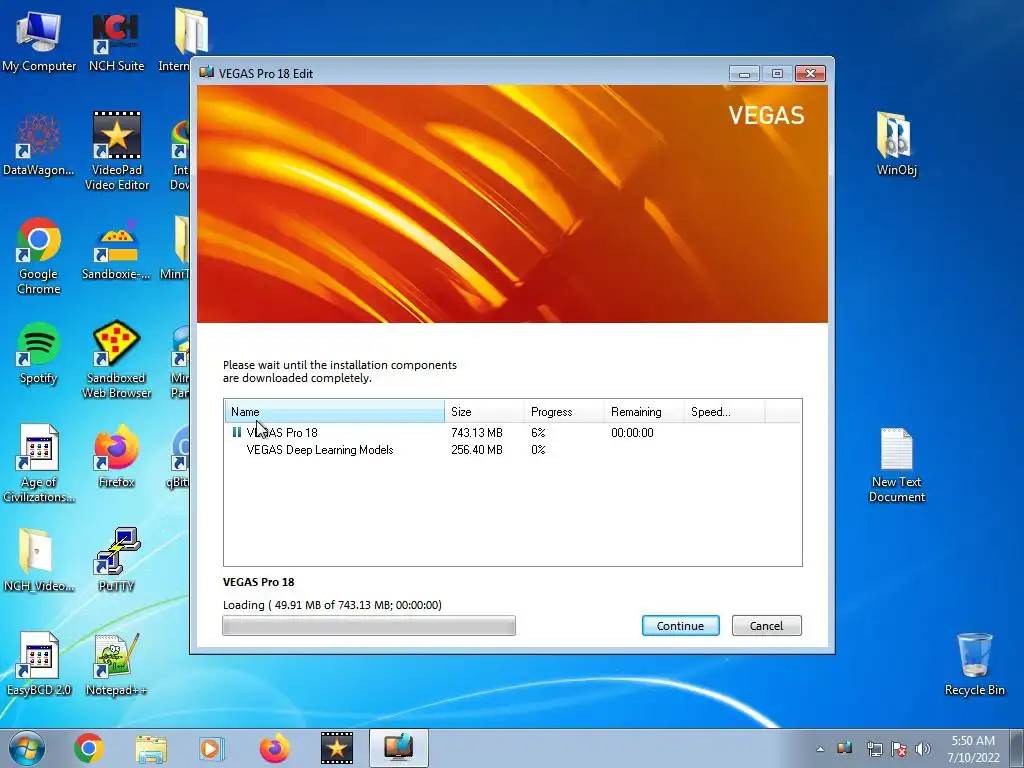Viewport: 1024px width, 768px height.
Task: Click the Speed column header
Action: click(724, 411)
